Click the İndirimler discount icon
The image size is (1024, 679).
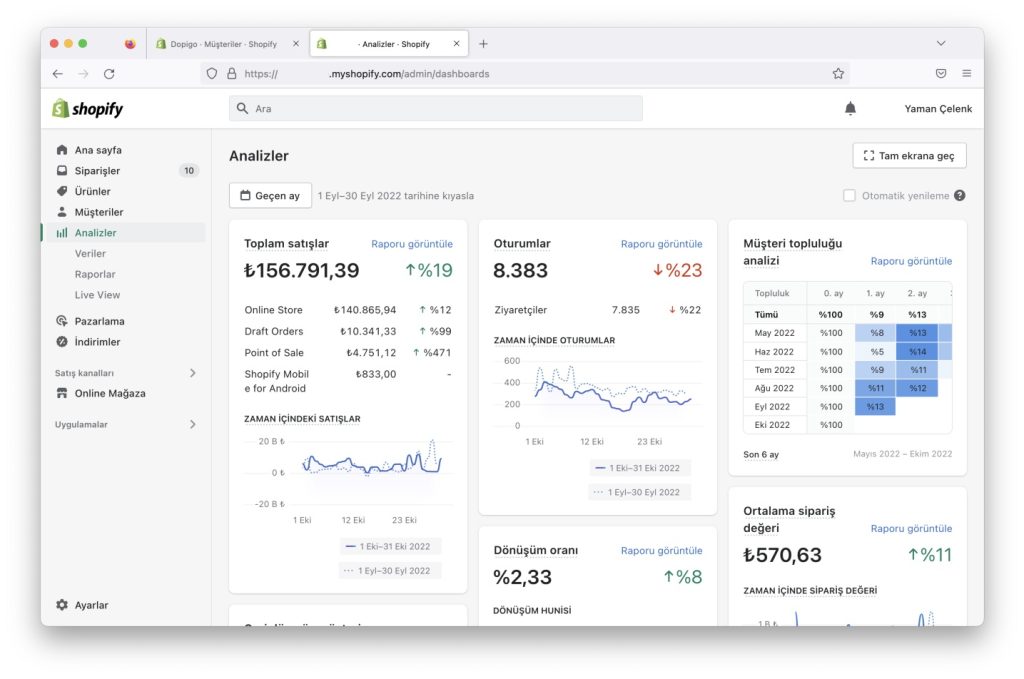click(62, 342)
